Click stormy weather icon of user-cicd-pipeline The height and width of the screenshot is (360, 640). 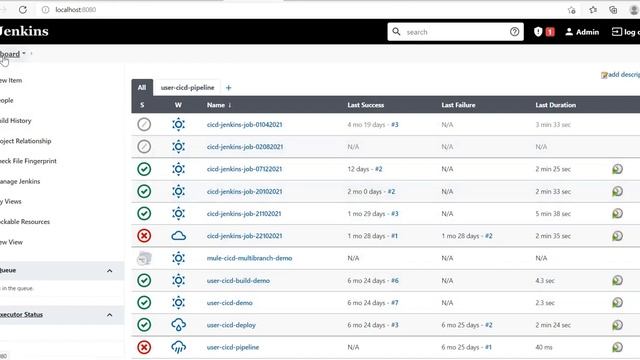[x=178, y=347]
